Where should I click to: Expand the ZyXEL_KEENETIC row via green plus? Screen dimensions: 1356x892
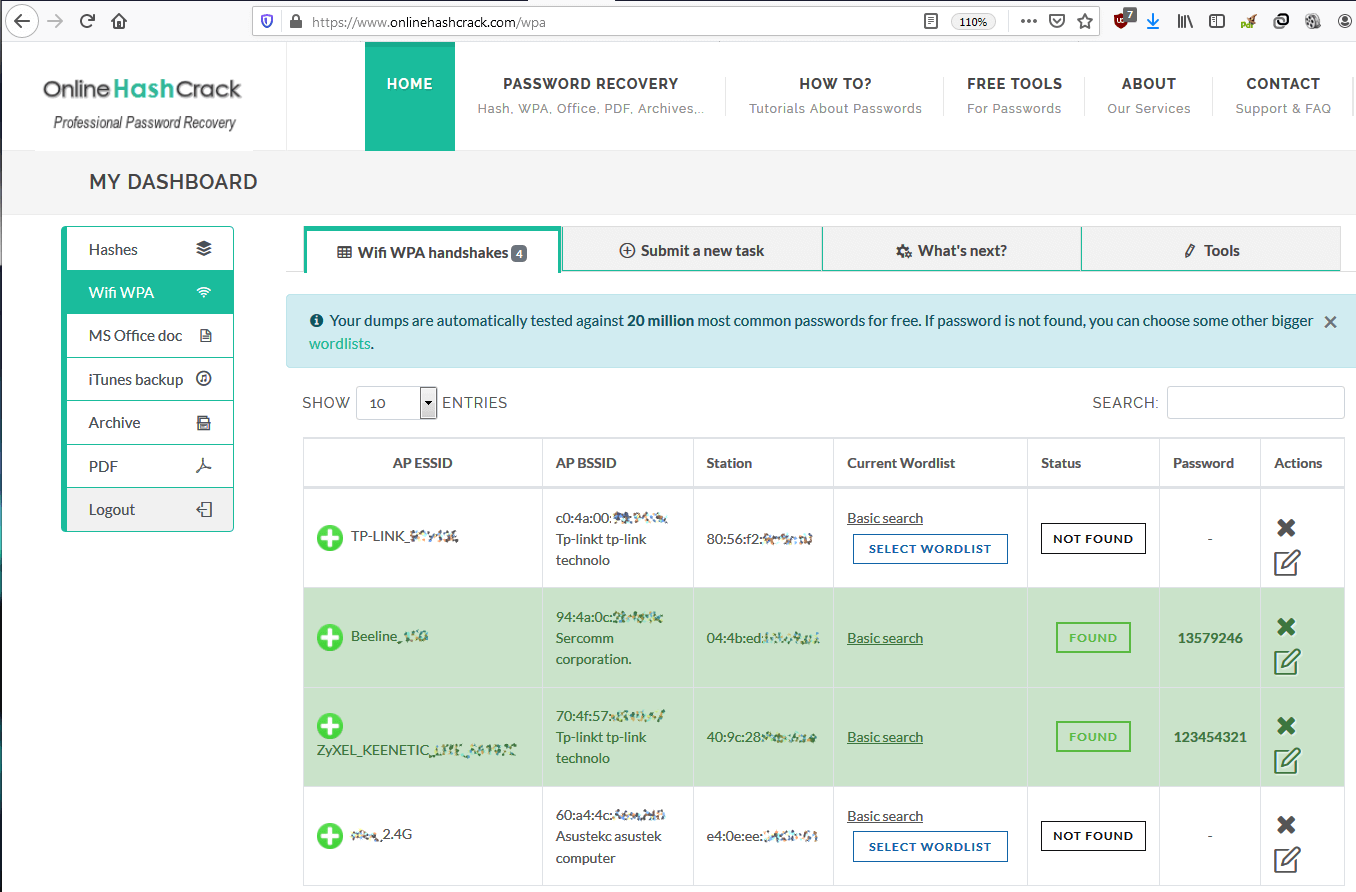[x=330, y=726]
